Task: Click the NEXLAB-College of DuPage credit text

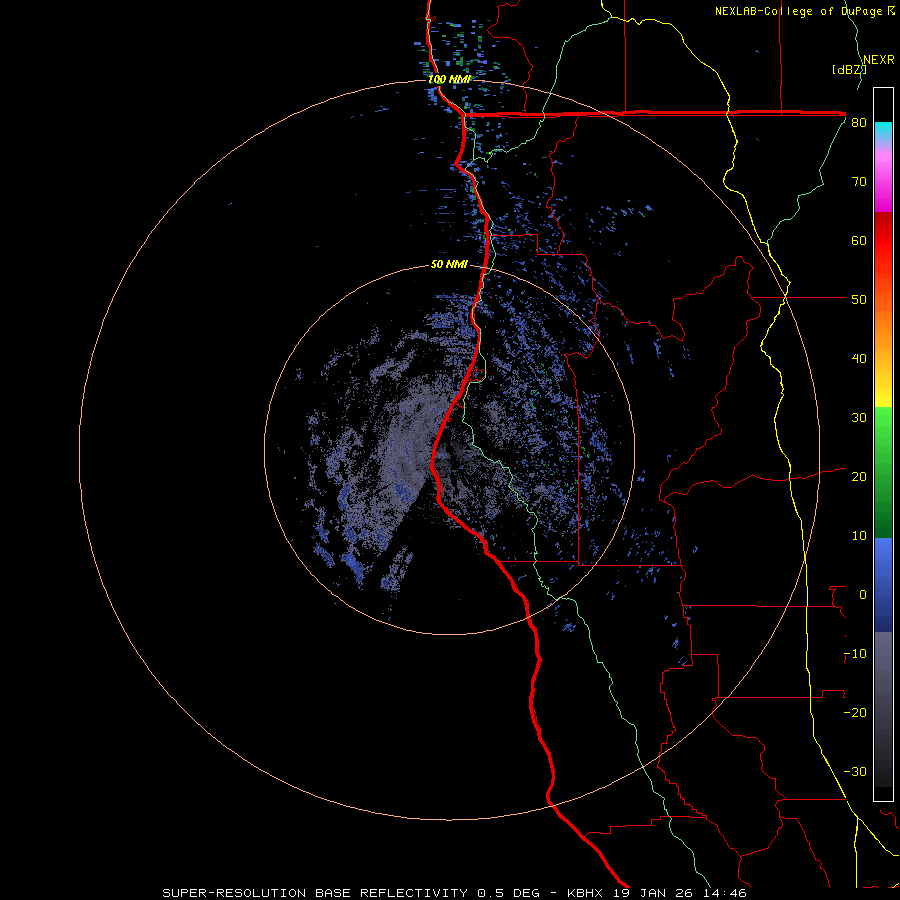Action: (x=798, y=11)
